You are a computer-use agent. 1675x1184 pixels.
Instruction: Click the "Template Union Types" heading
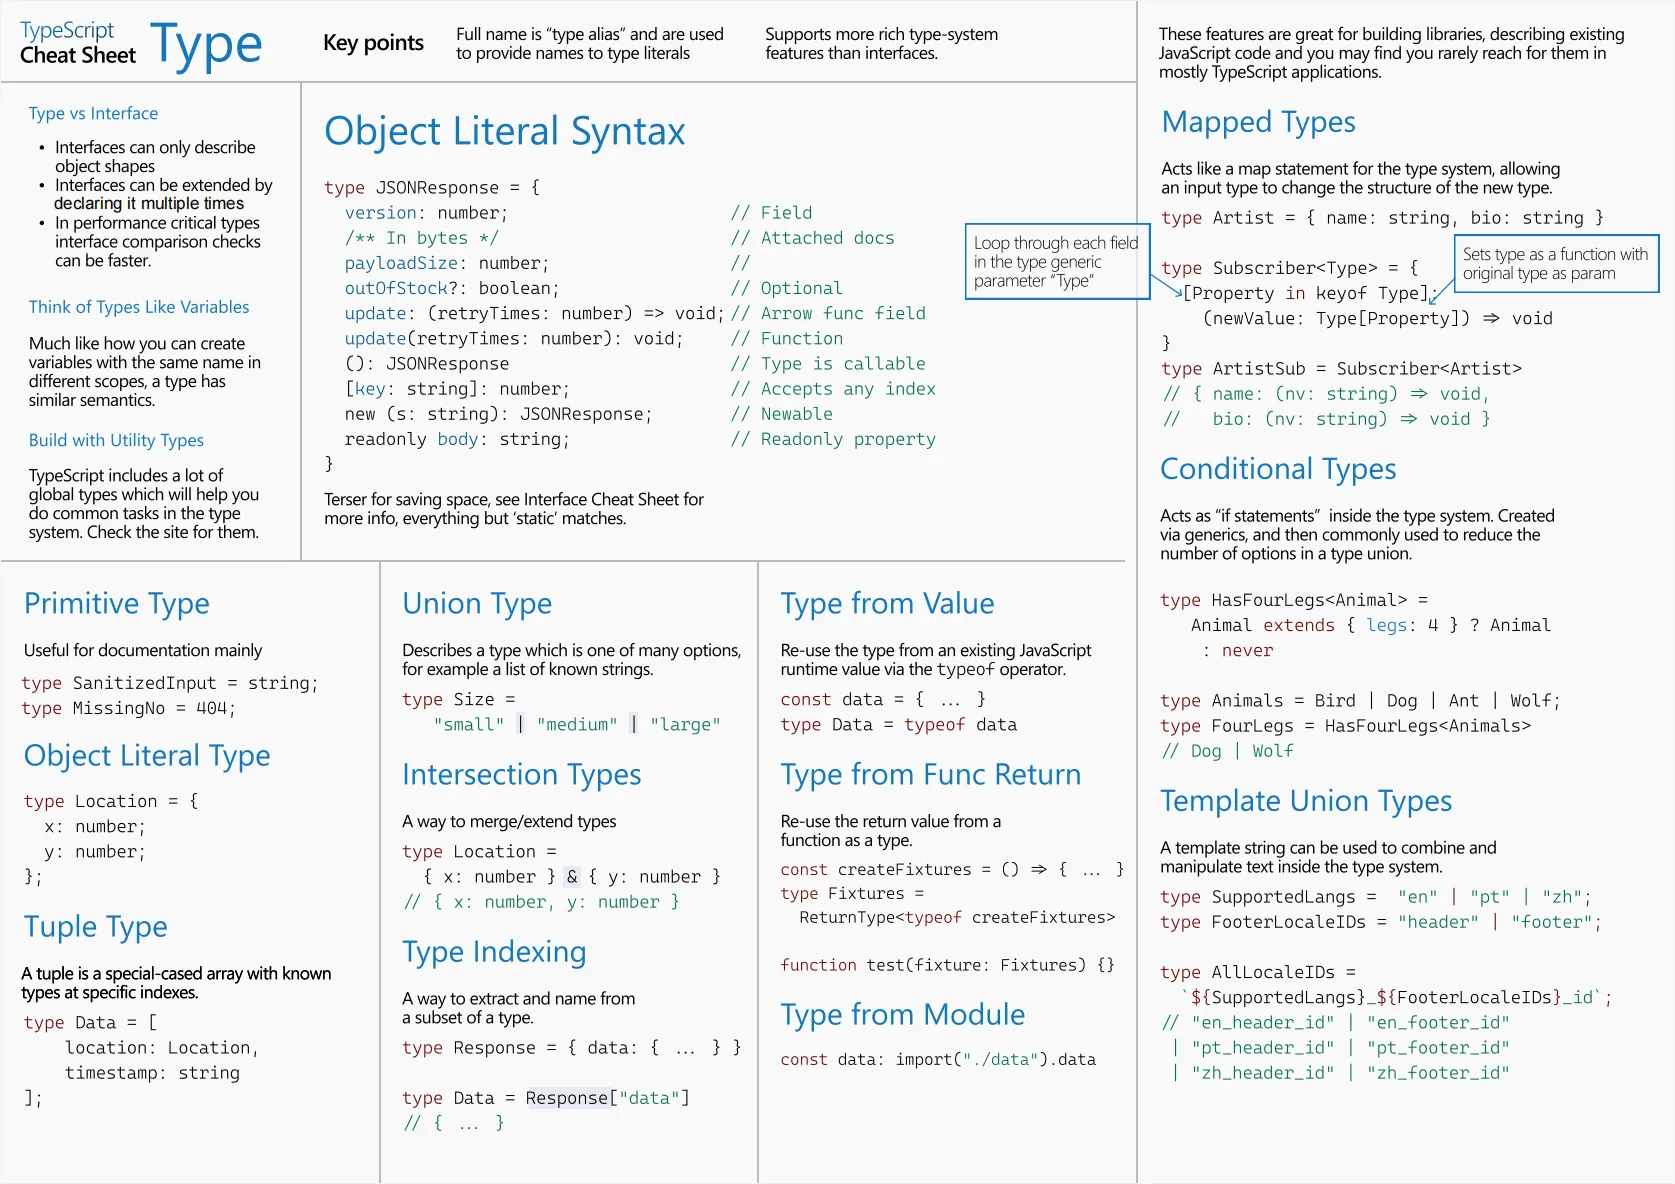(1306, 801)
